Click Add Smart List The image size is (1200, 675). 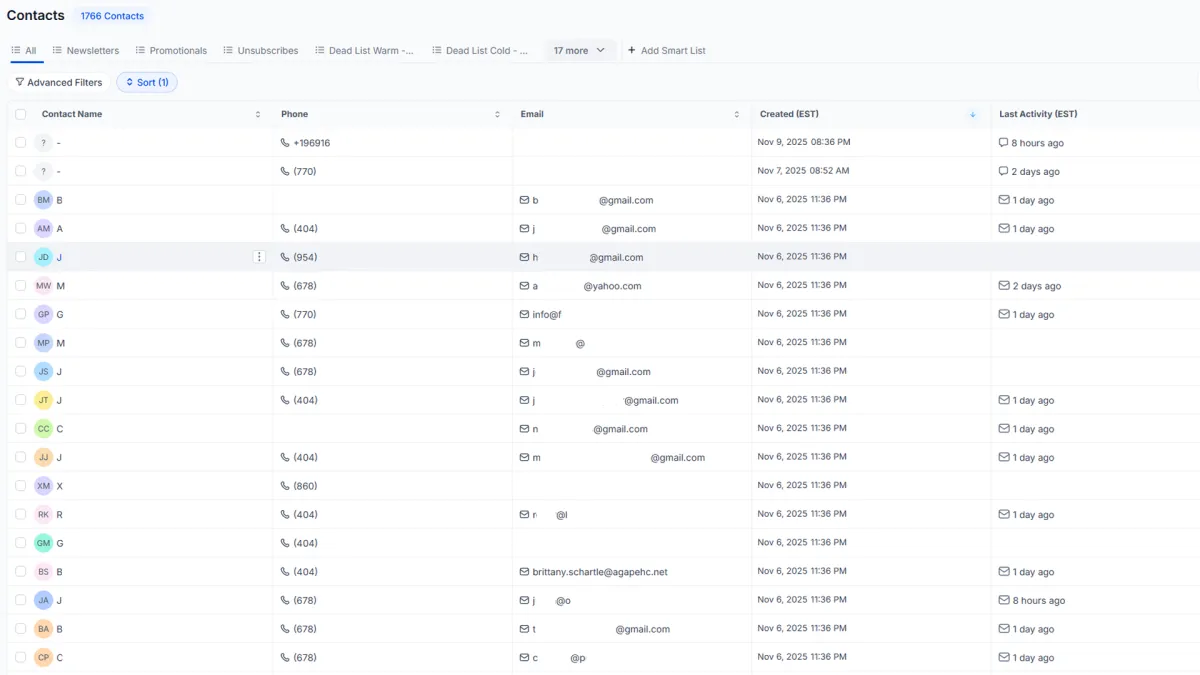coord(666,50)
